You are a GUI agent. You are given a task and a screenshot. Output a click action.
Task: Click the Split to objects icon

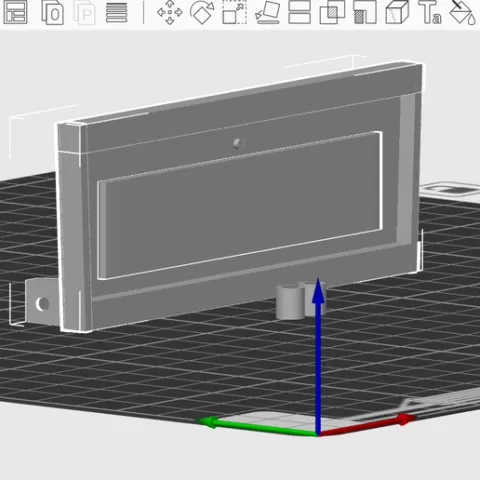(52, 12)
